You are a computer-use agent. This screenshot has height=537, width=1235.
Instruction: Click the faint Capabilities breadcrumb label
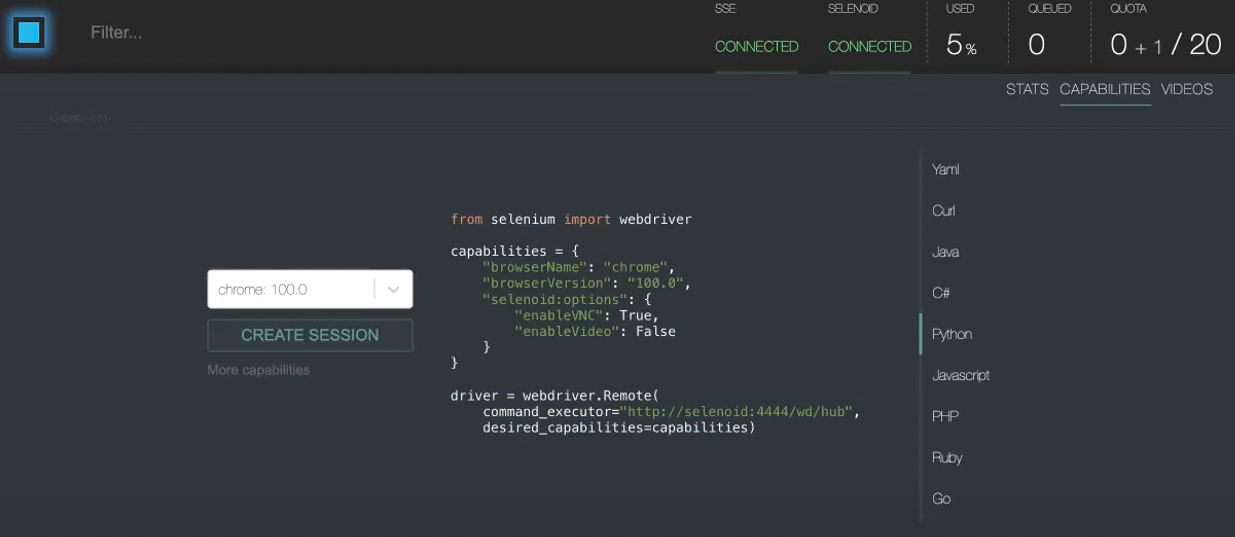pyautogui.click(x=79, y=117)
